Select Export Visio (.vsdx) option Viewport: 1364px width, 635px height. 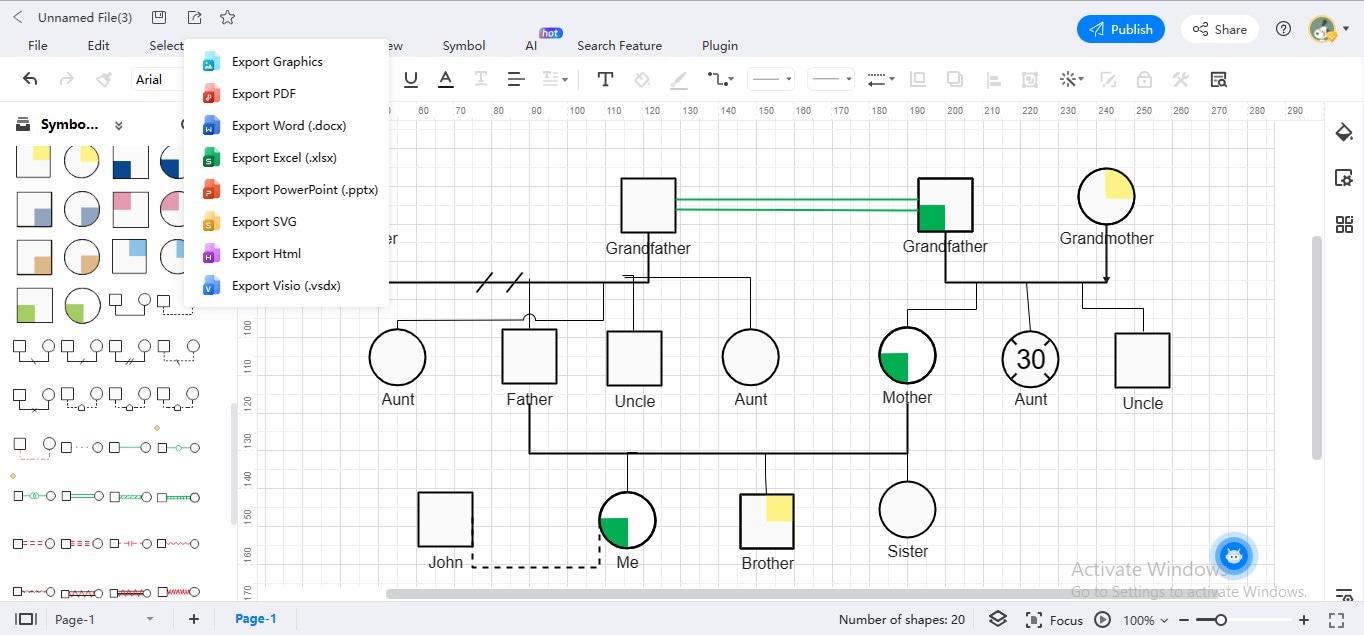tap(286, 286)
